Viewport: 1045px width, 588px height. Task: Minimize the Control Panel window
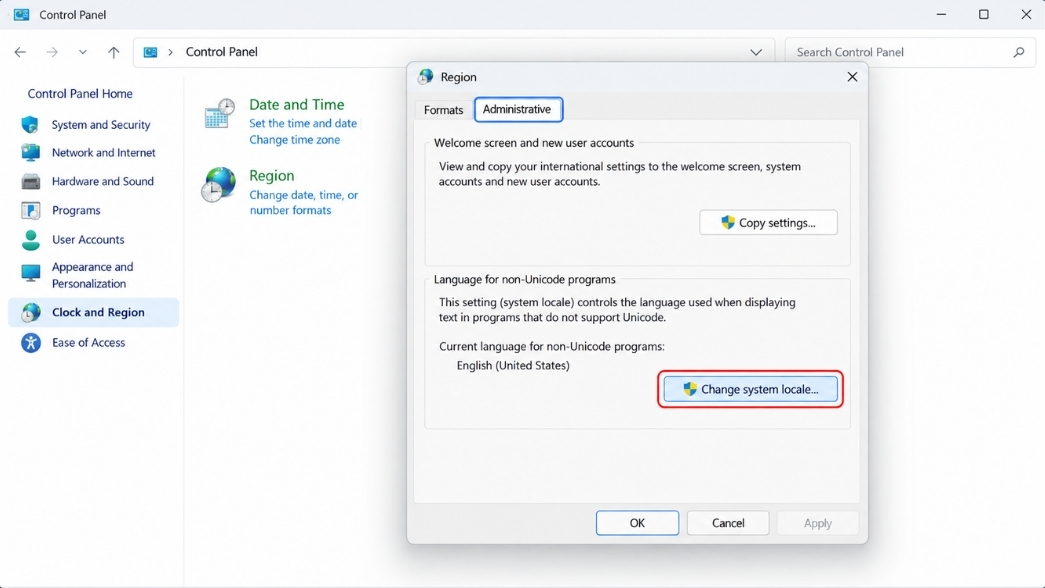pos(941,15)
